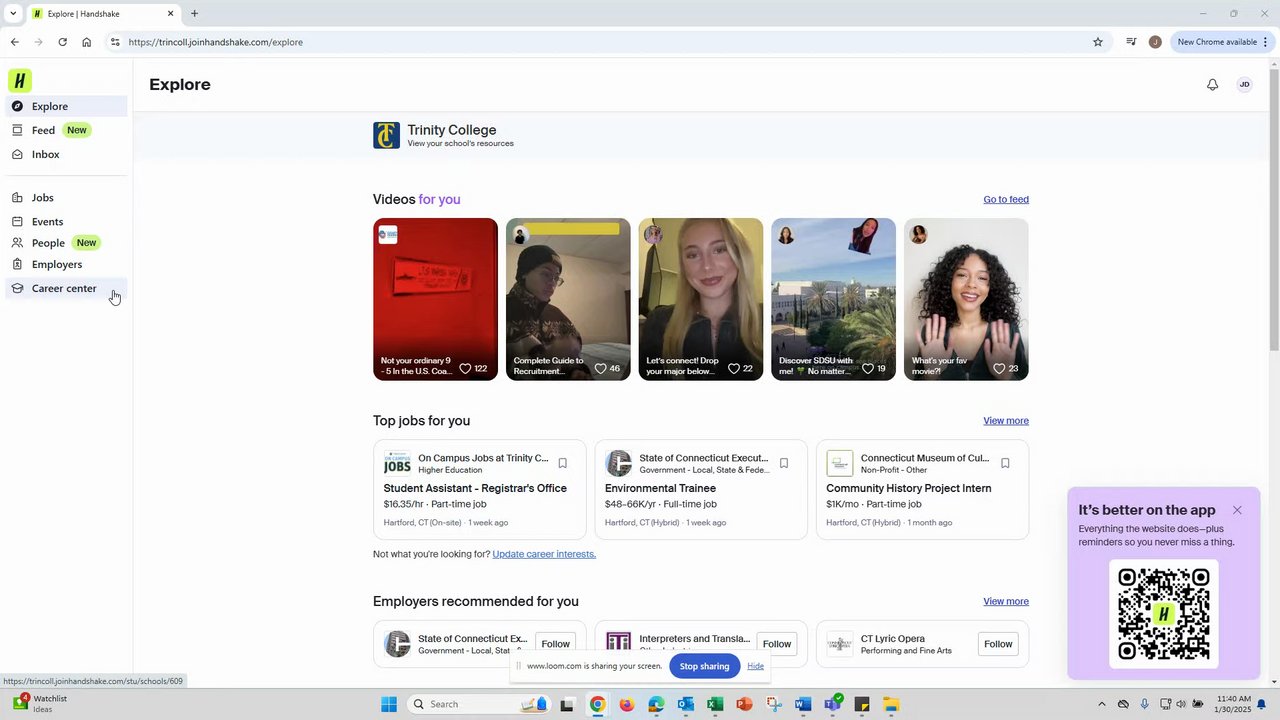Click the Stop sharing button

coord(704,666)
